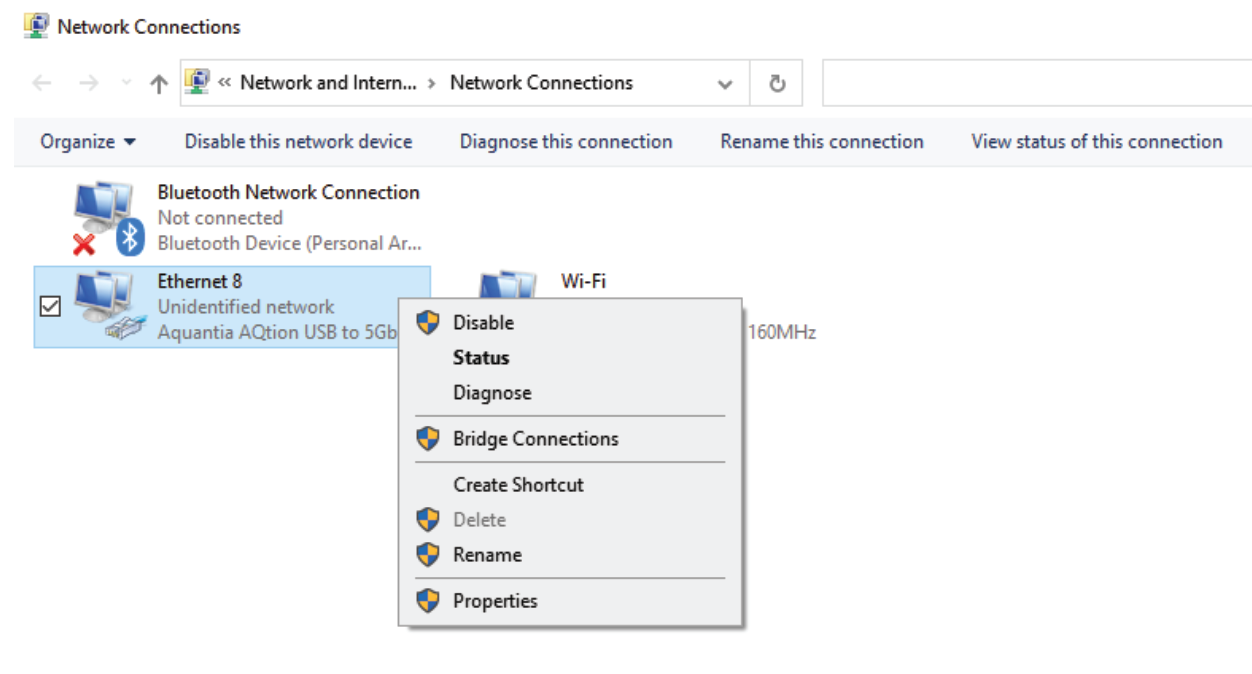Open the recent locations dropdown arrow
The height and width of the screenshot is (674, 1252).
[125, 84]
